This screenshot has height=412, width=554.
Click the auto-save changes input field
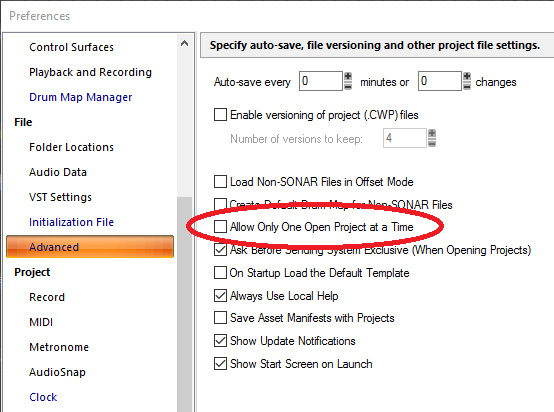[440, 81]
